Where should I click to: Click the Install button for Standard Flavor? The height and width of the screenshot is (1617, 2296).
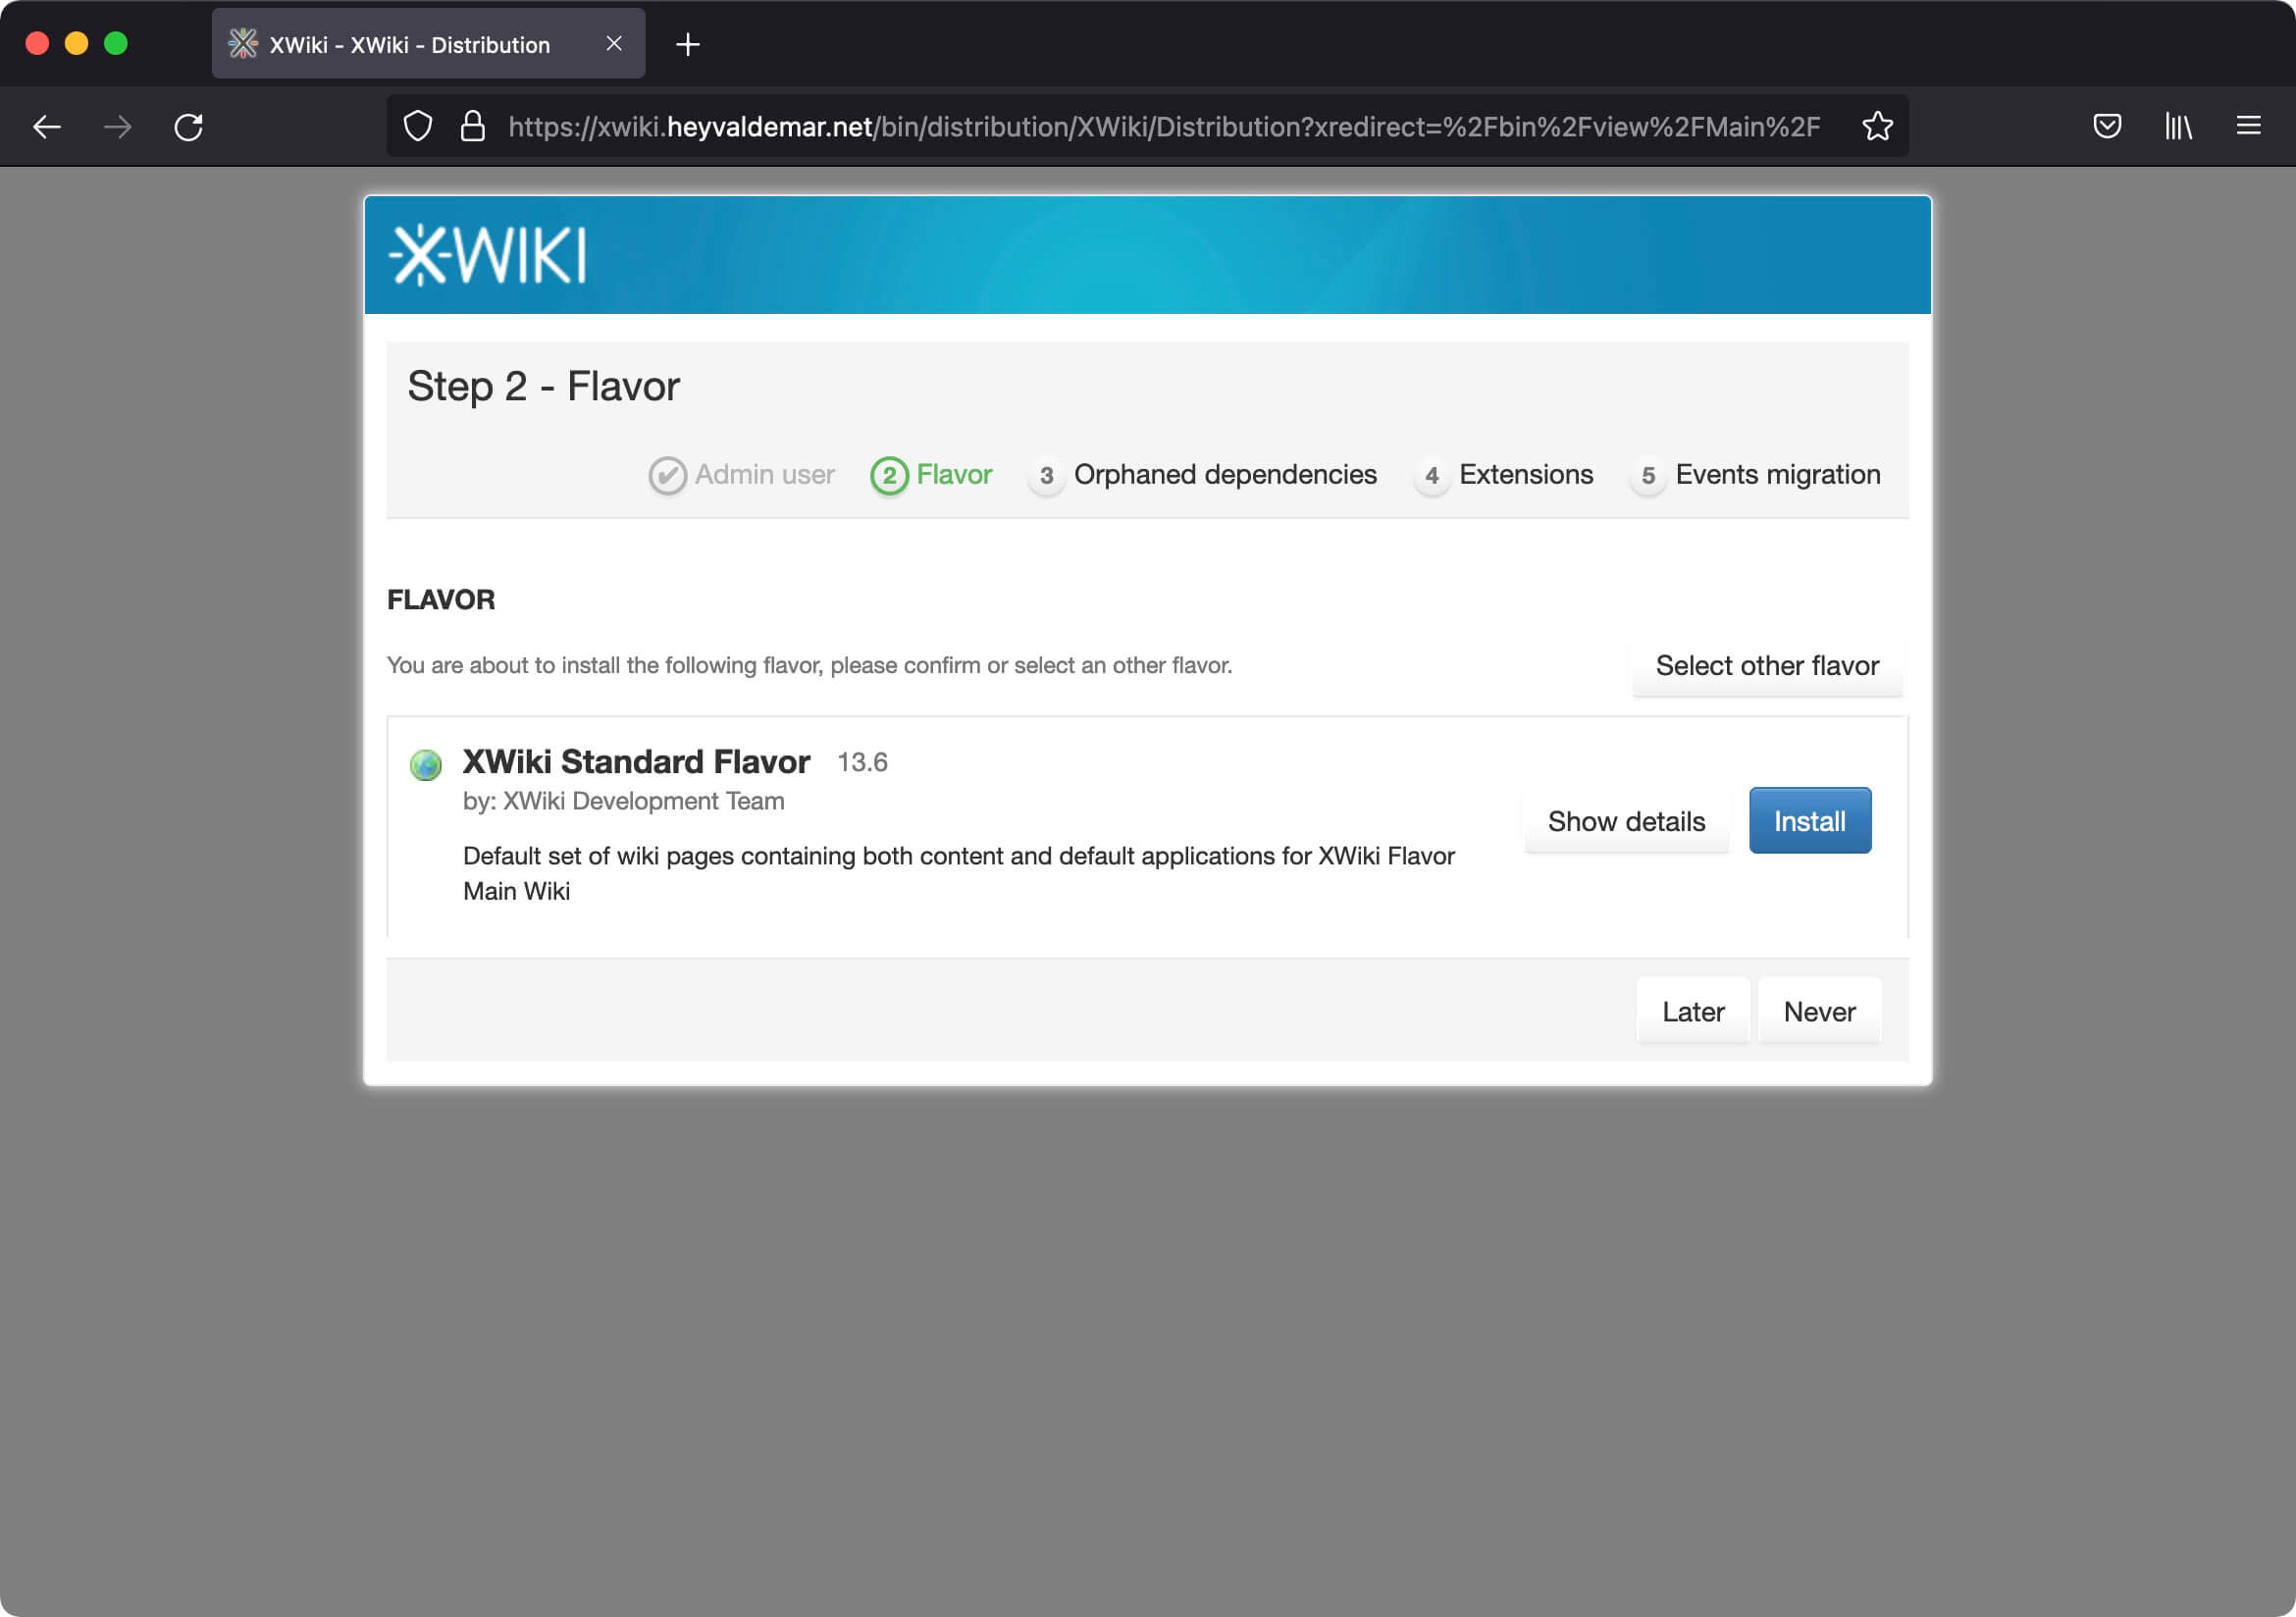(1809, 819)
